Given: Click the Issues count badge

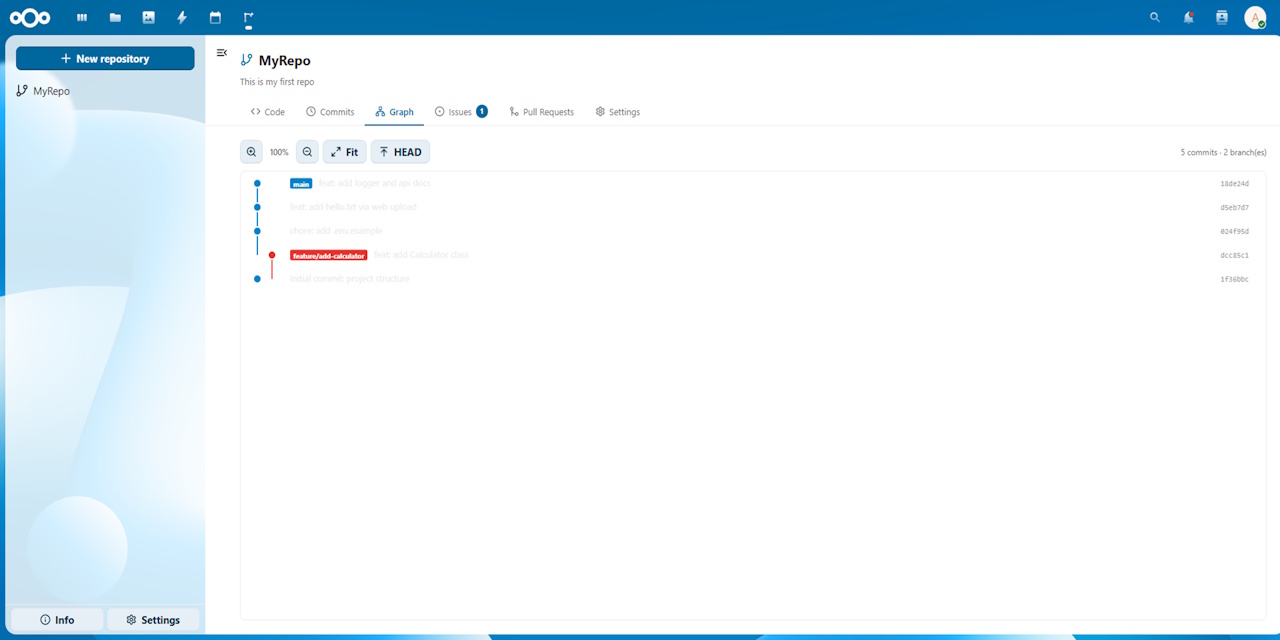Looking at the screenshot, I should pos(482,111).
